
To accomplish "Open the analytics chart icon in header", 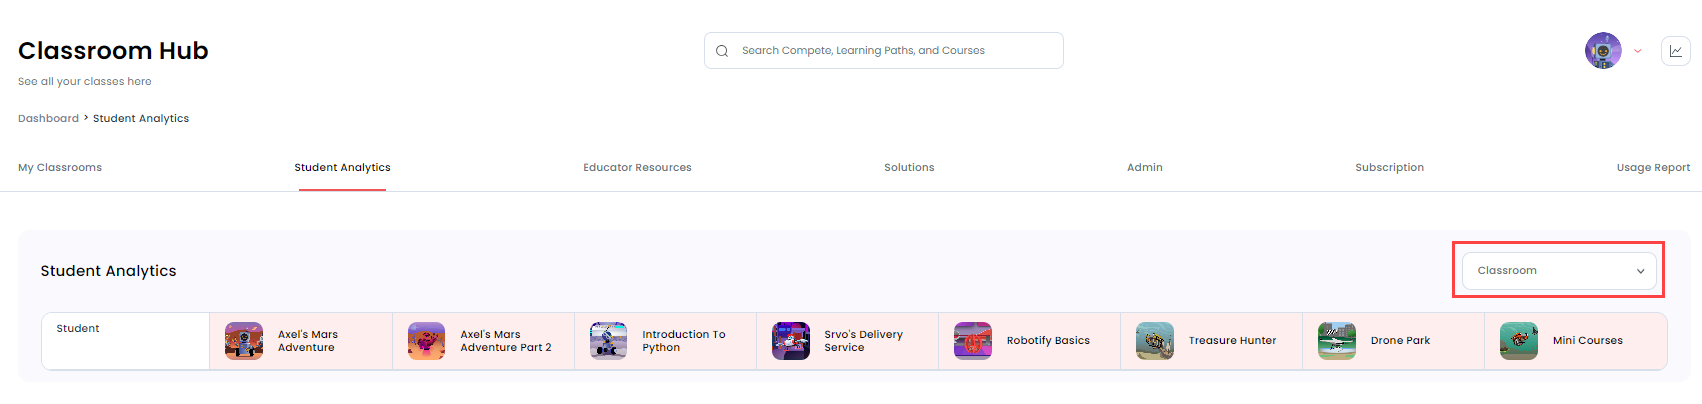I will (x=1675, y=51).
